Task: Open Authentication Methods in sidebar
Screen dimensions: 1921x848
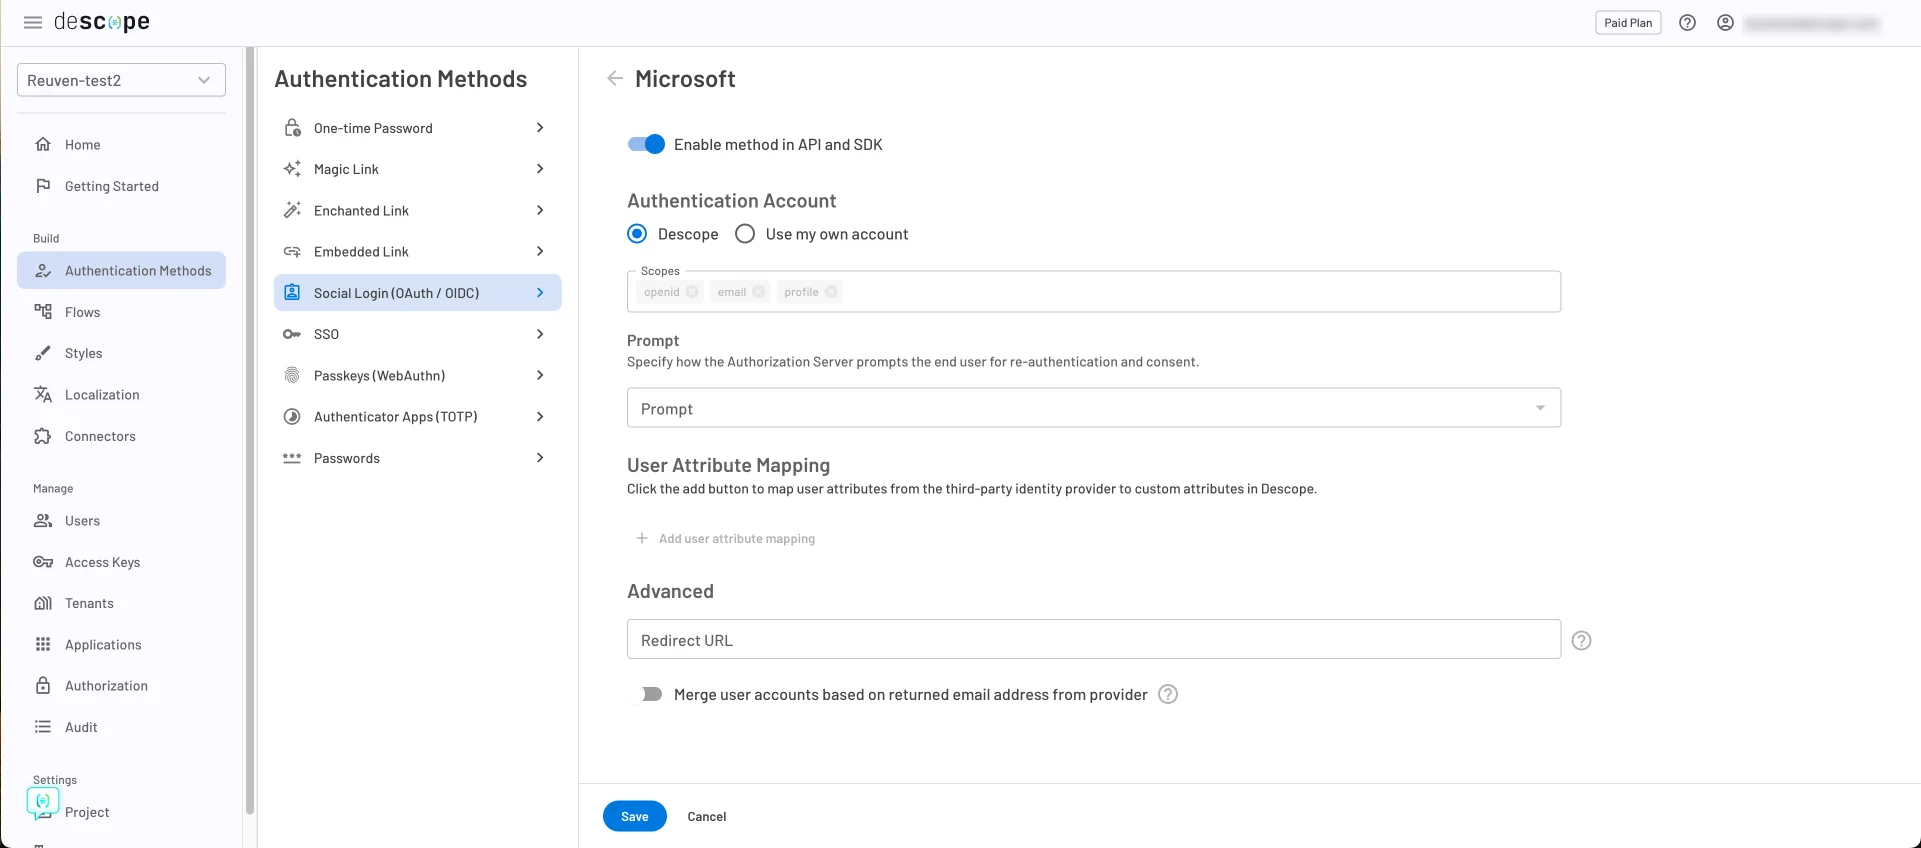Action: click(121, 270)
